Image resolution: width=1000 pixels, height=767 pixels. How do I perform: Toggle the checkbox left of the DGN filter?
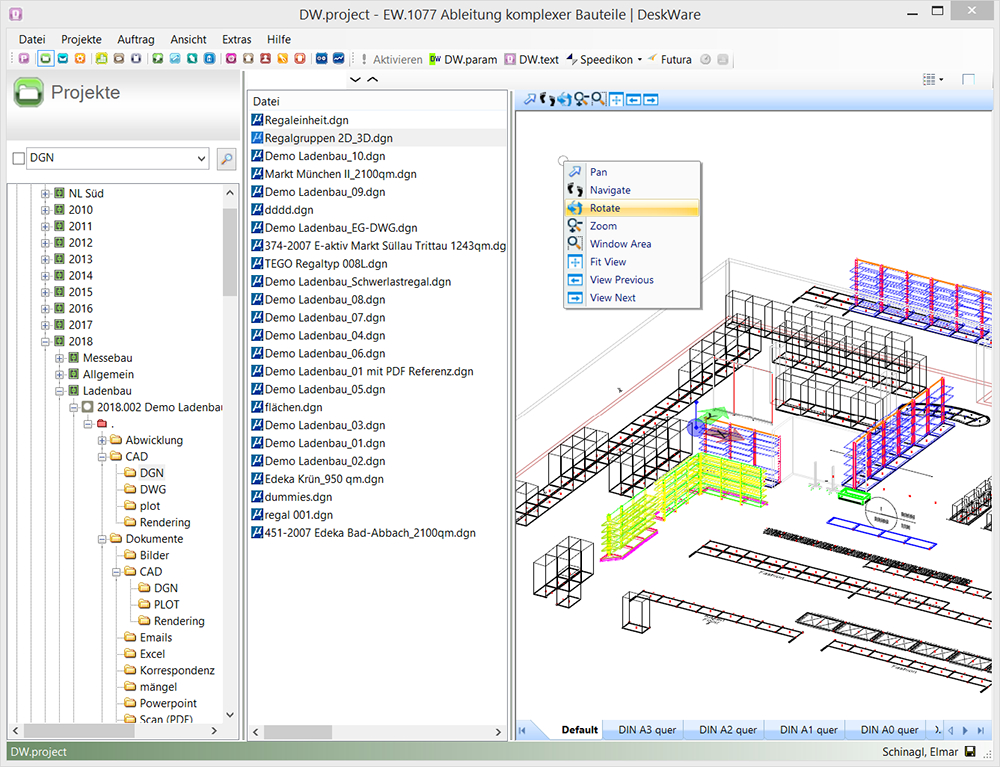click(18, 158)
